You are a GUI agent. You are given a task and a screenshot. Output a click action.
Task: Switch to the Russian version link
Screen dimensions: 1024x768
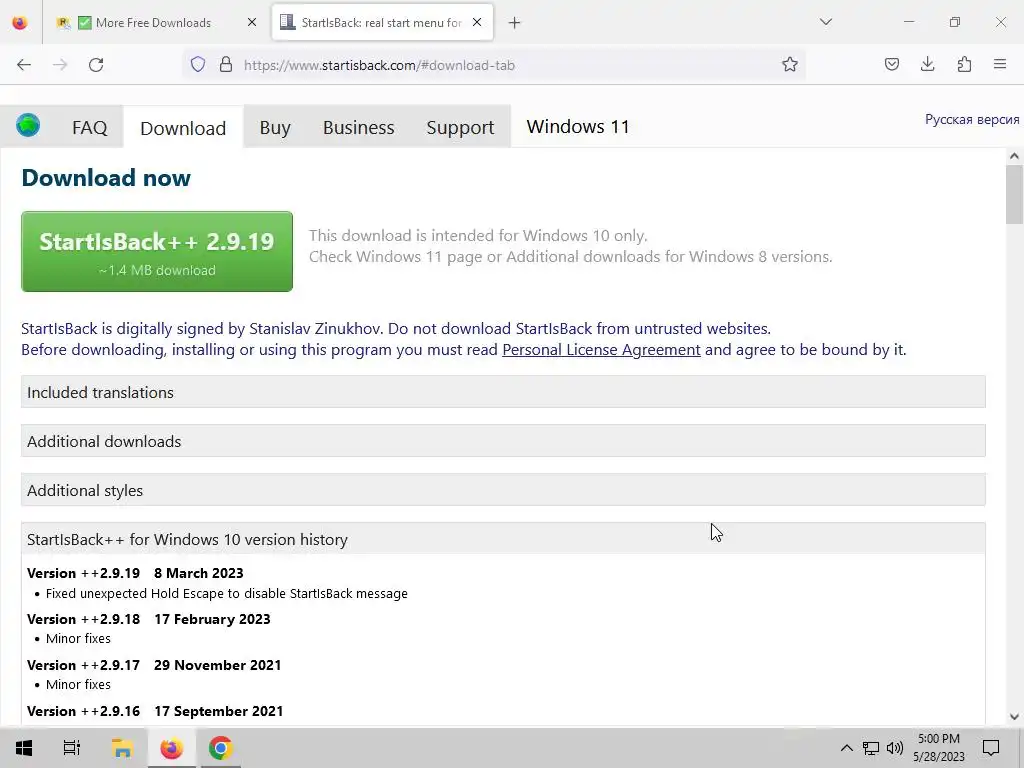[x=972, y=120]
